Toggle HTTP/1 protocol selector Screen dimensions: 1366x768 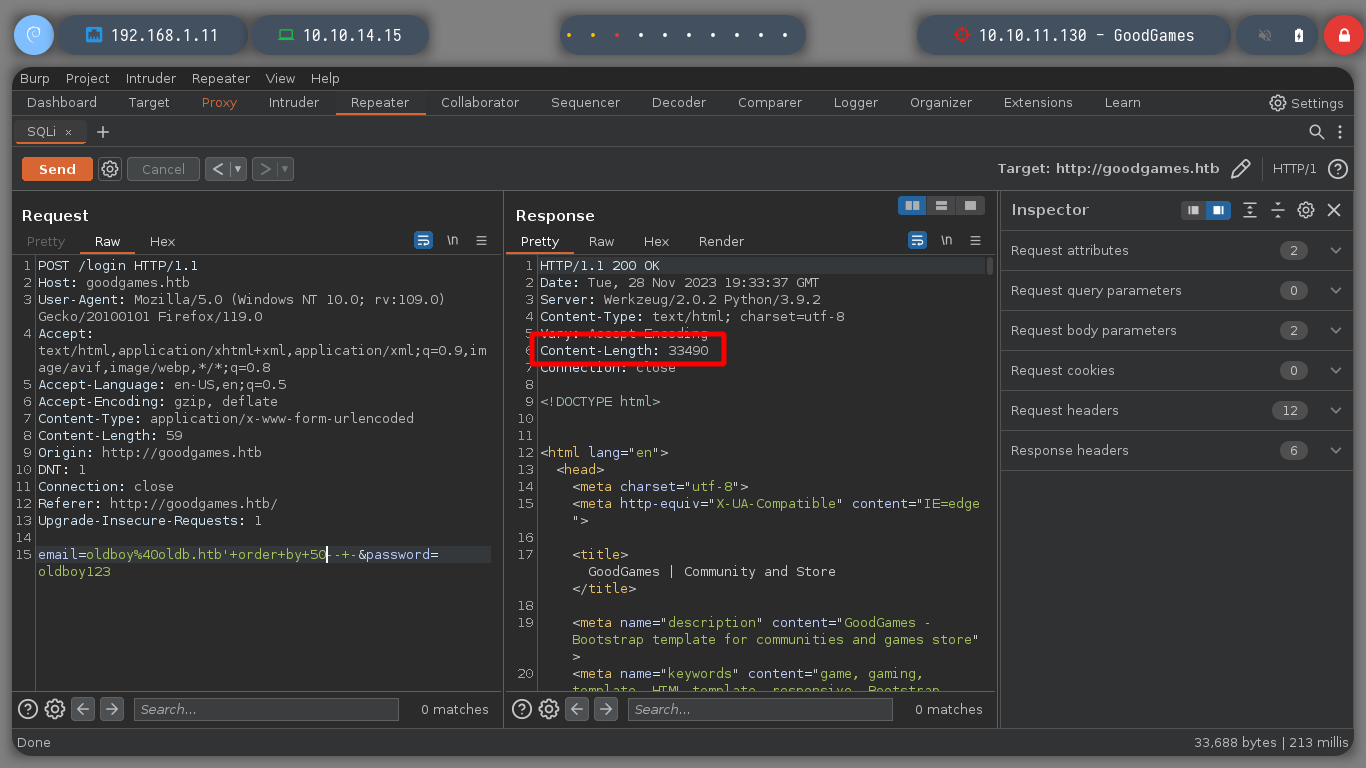click(x=1295, y=169)
